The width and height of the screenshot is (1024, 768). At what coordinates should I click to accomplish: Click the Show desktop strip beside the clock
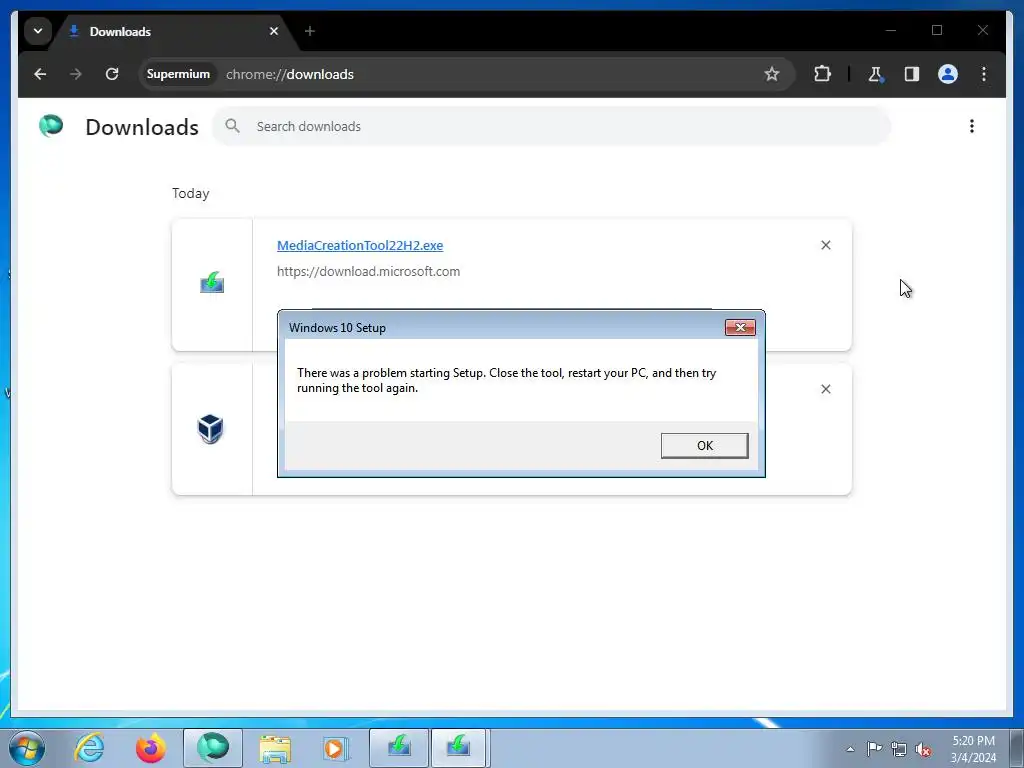1016,749
